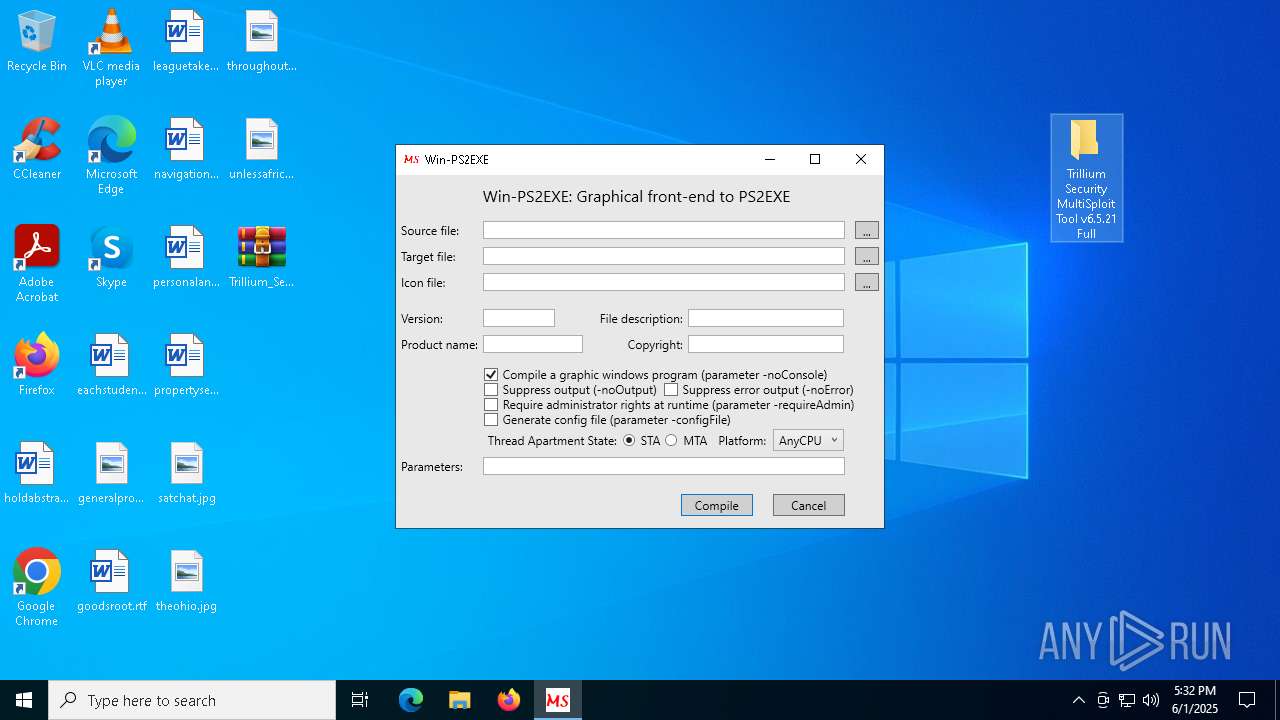Image resolution: width=1280 pixels, height=720 pixels.
Task: Launch VLC media player shortcut
Action: tap(111, 48)
